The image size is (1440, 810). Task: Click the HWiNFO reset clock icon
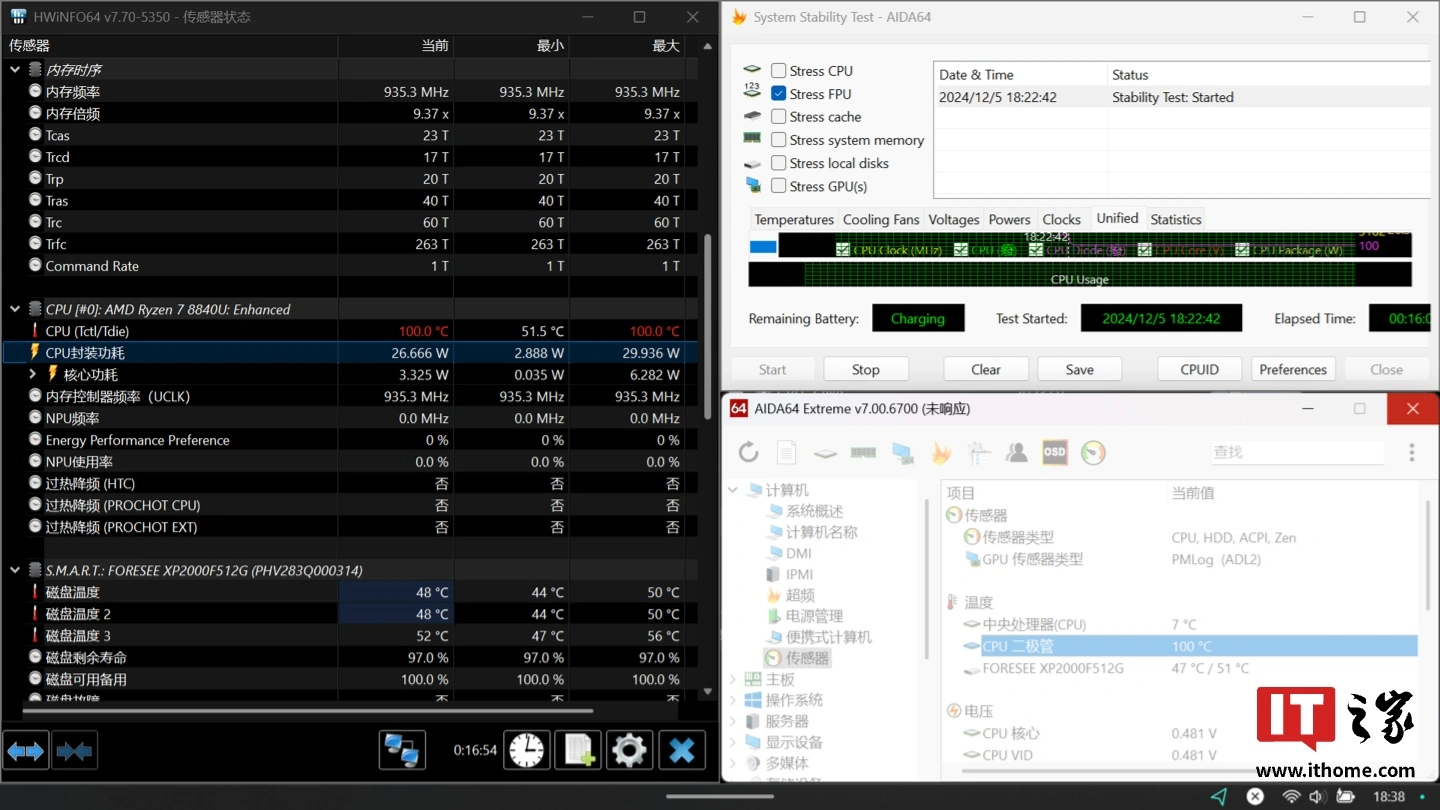pyautogui.click(x=526, y=750)
